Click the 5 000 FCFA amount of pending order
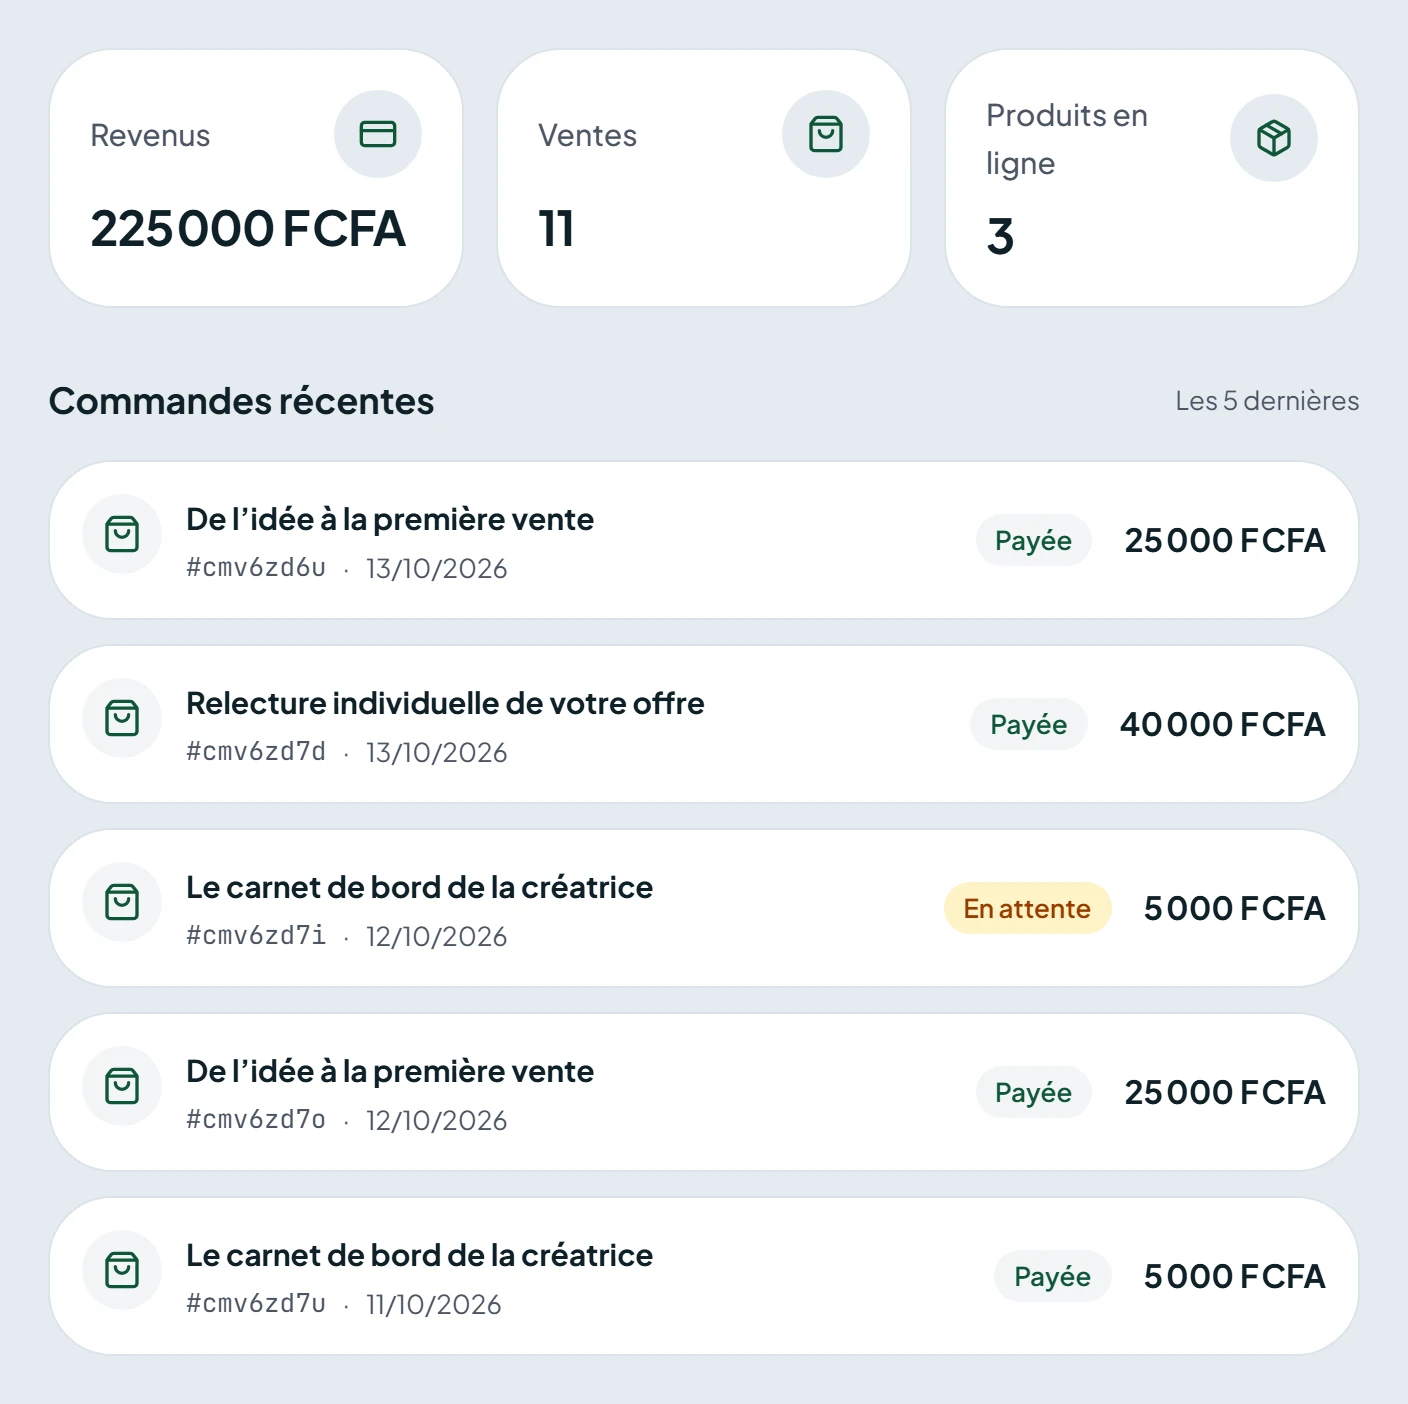 pyautogui.click(x=1234, y=908)
